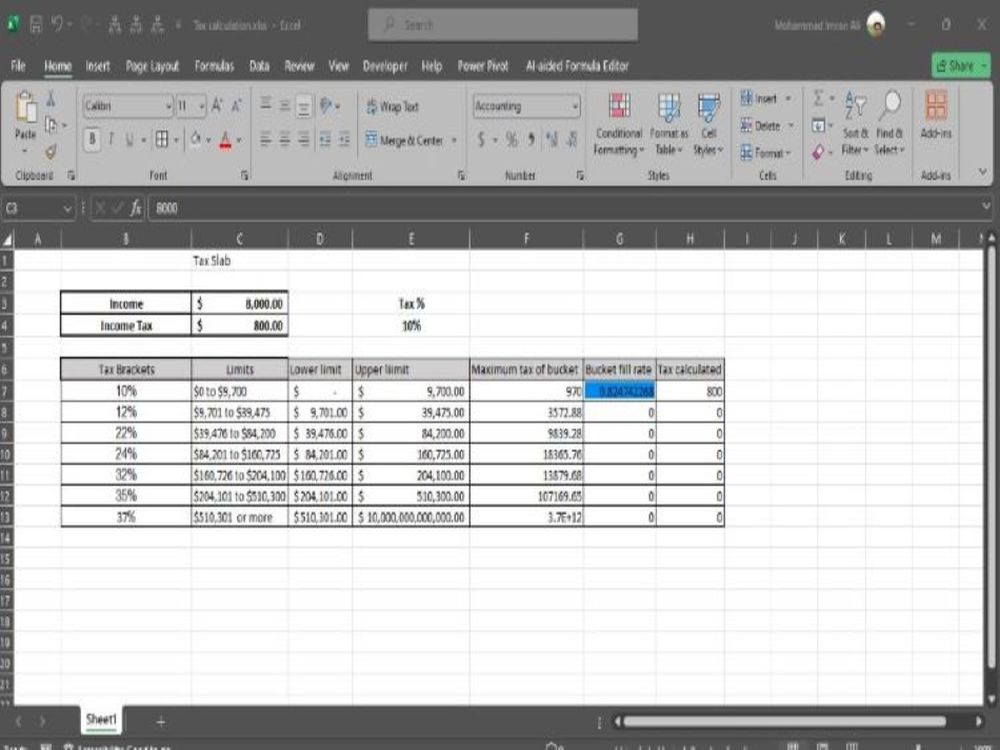Open the Data tab
The width and height of the screenshot is (1000, 750).
(x=259, y=66)
